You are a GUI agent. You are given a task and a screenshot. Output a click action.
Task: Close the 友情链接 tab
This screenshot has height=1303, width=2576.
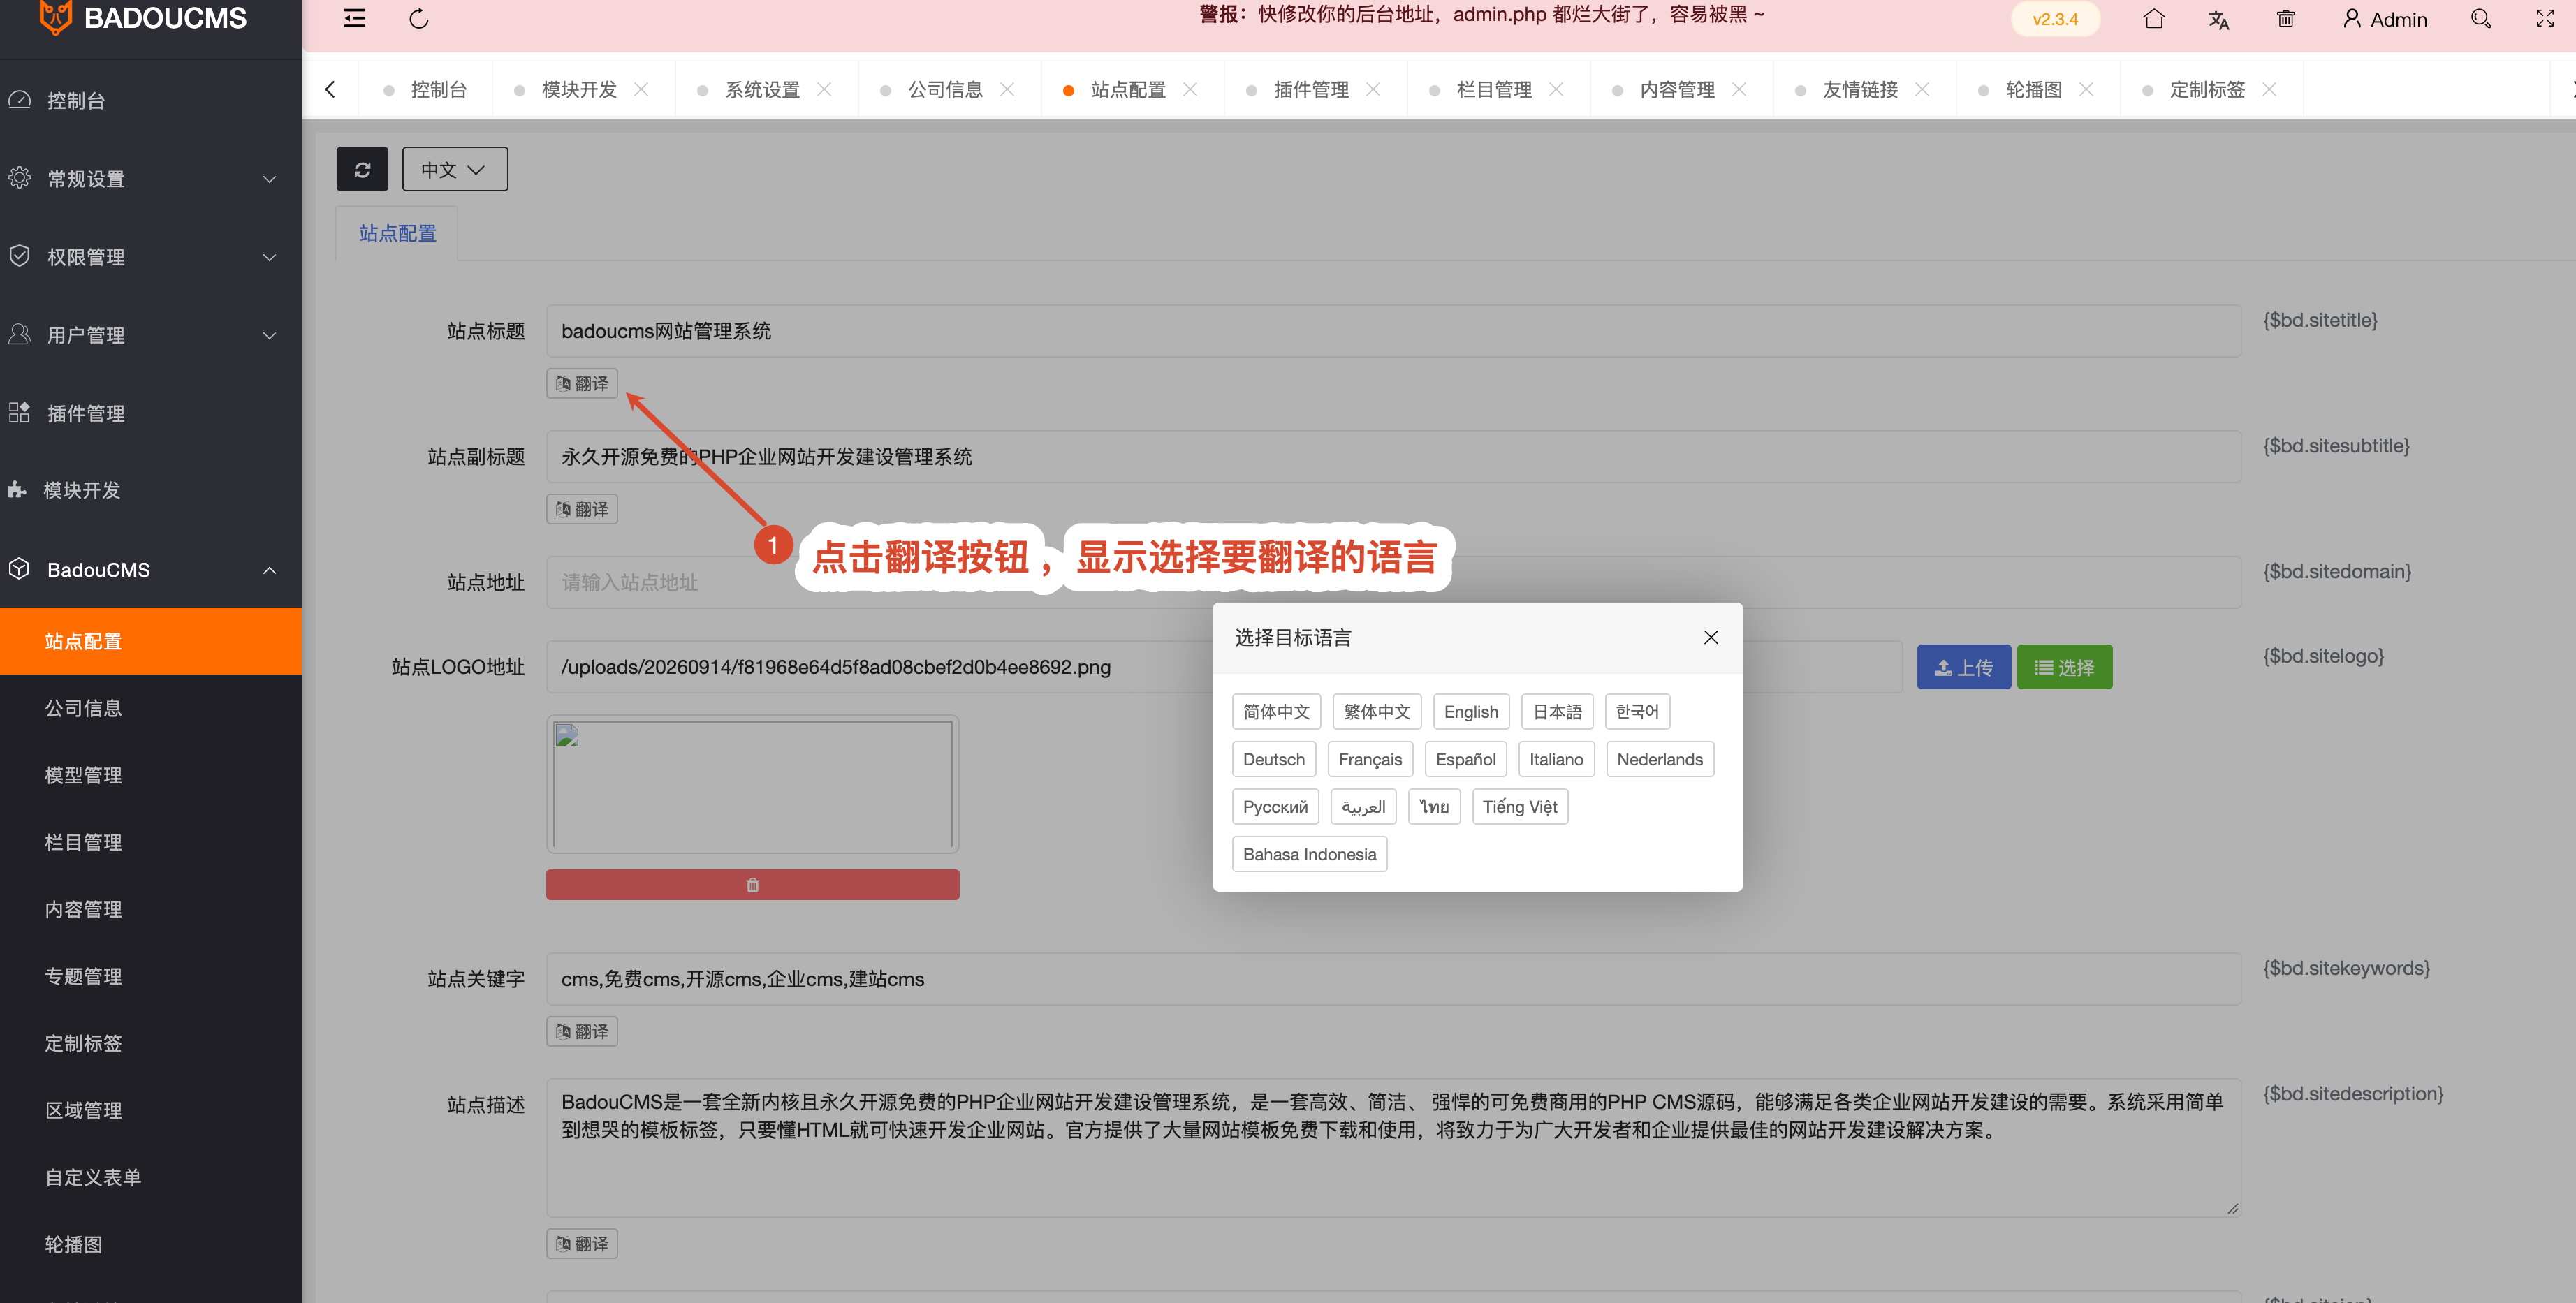tap(1922, 89)
